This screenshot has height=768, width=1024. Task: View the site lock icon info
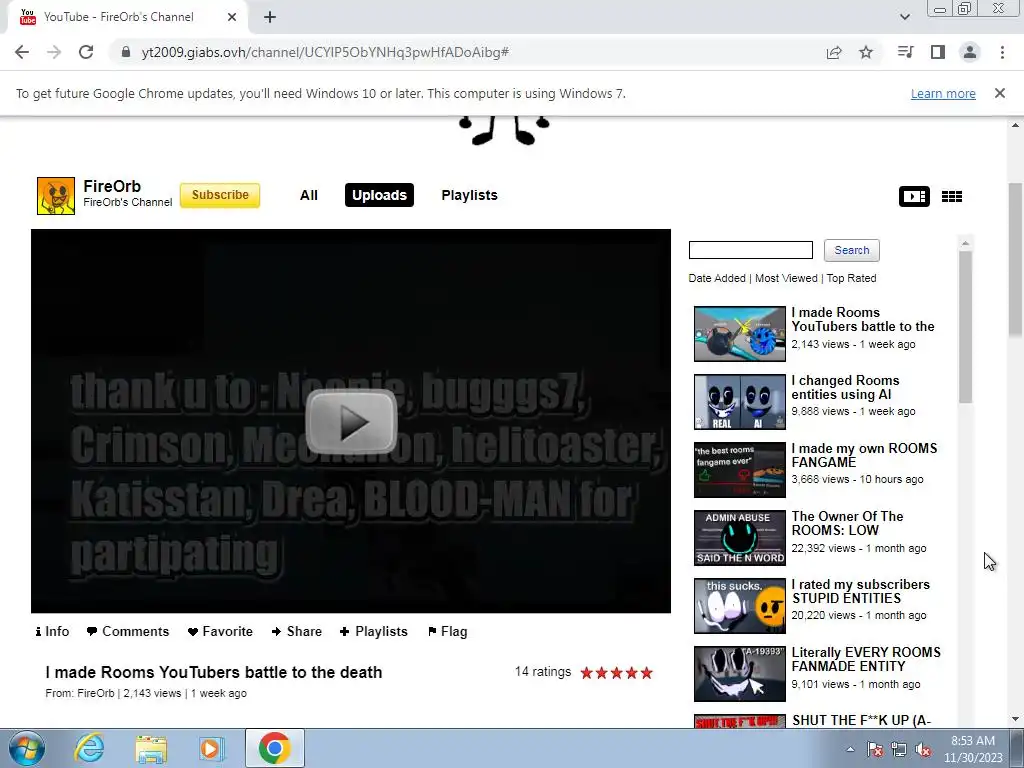pyautogui.click(x=126, y=52)
